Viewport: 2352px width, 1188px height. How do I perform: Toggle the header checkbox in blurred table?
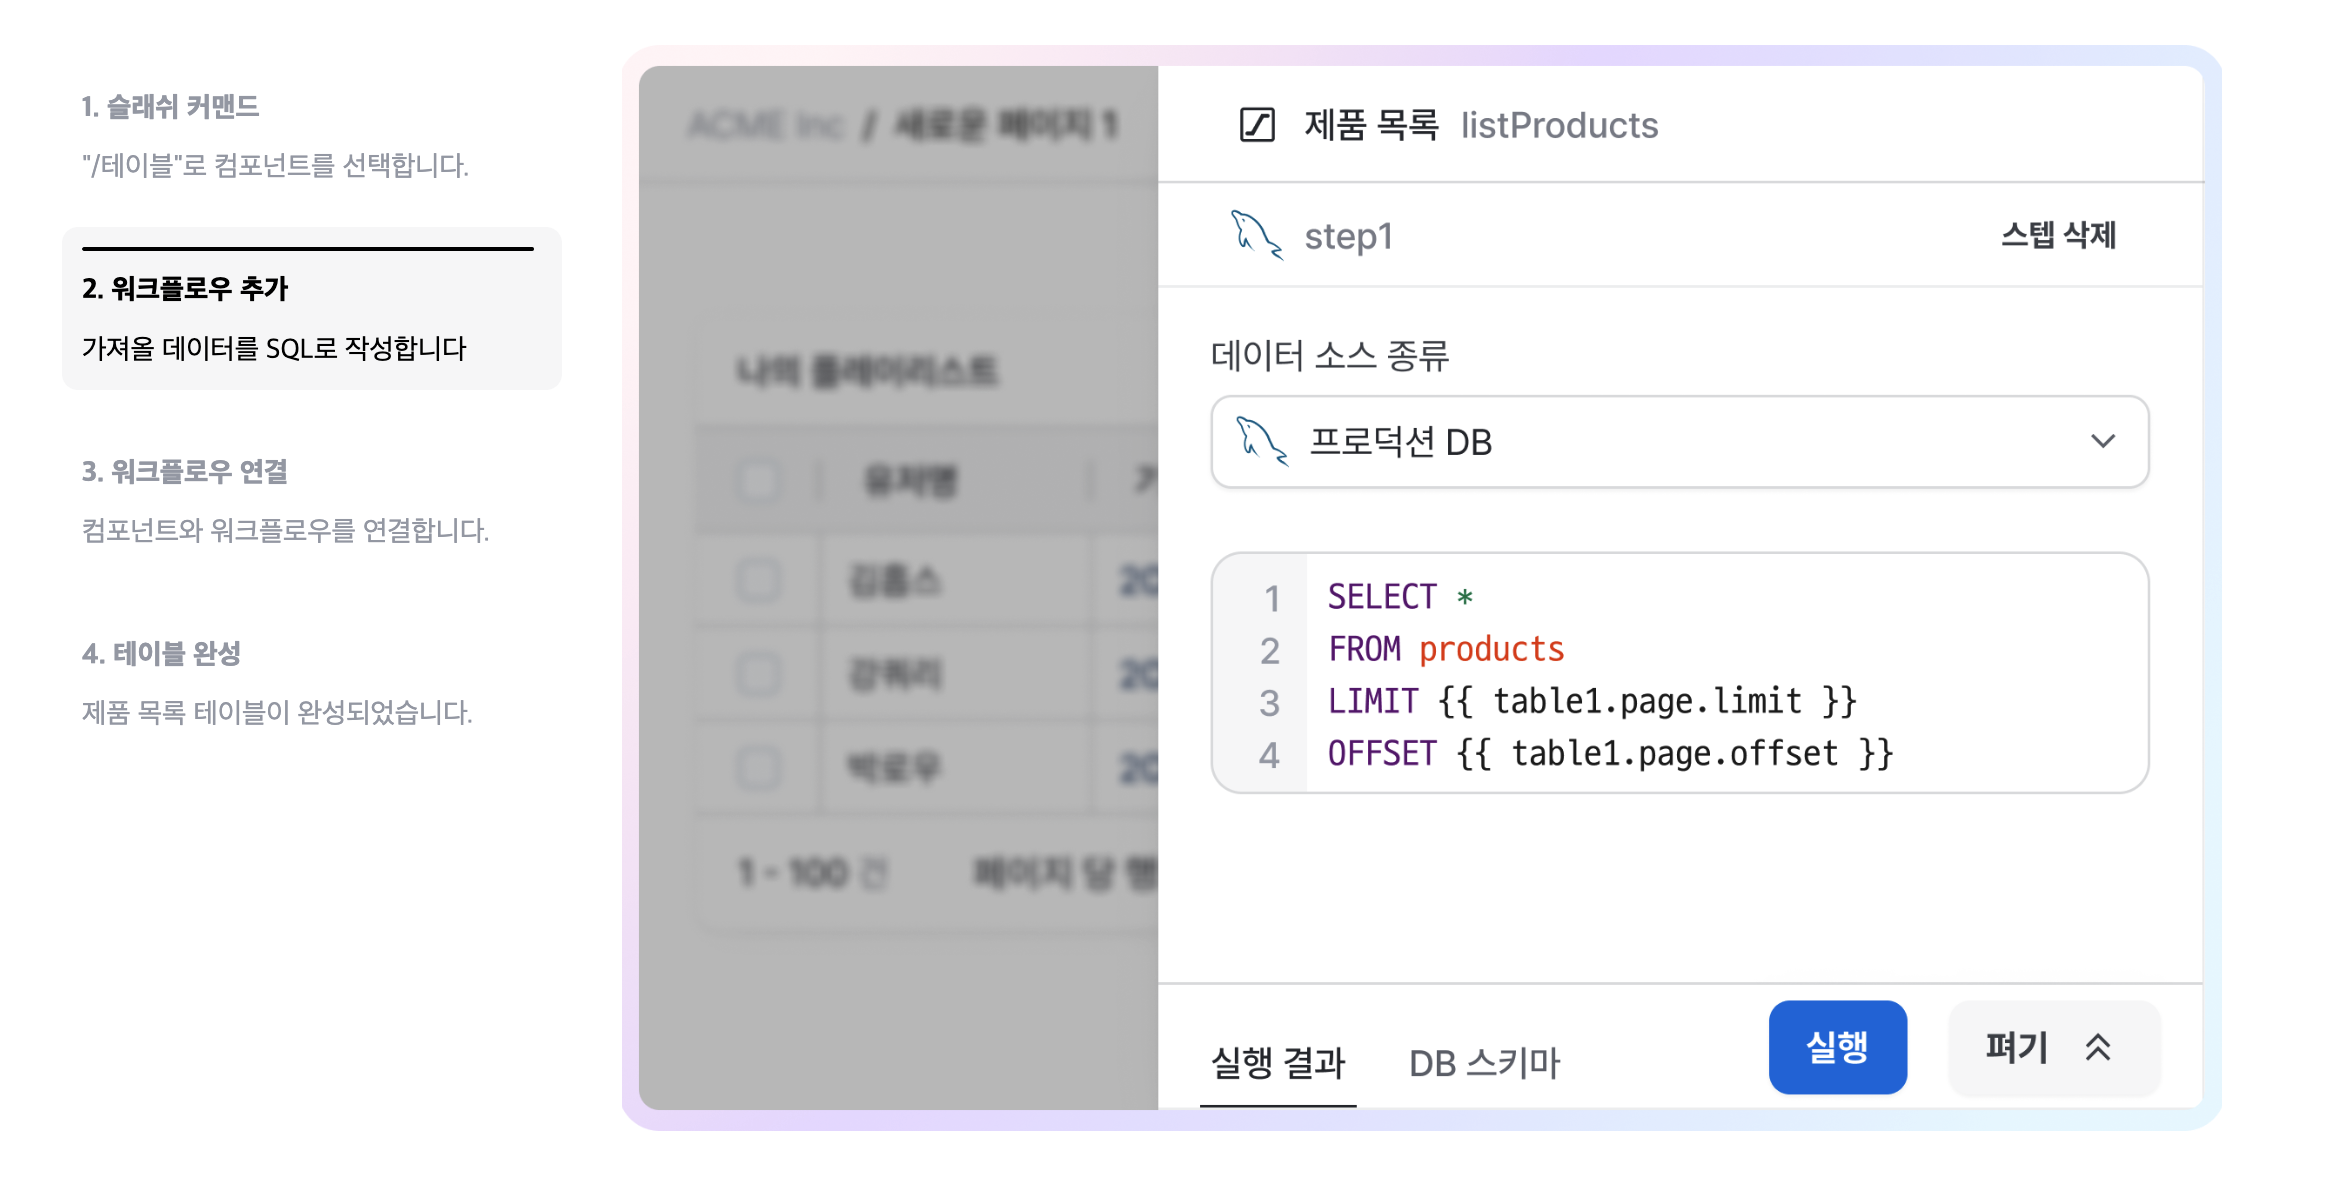[758, 481]
